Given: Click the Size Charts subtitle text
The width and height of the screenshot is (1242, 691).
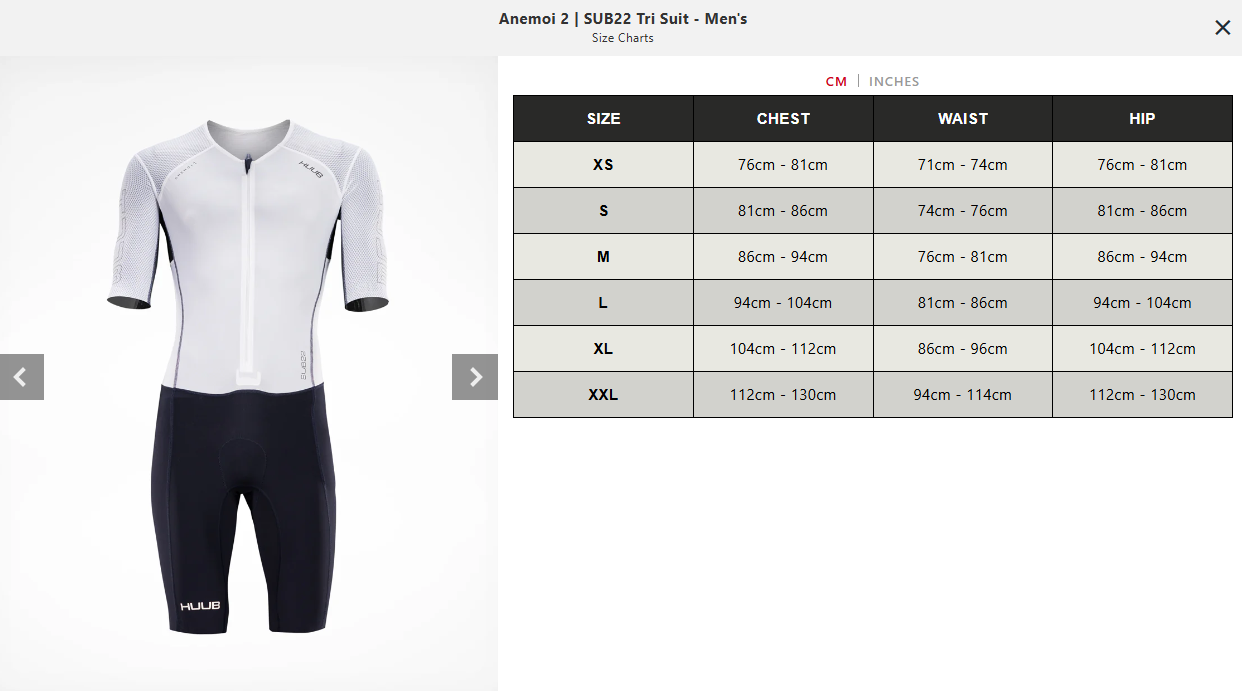Looking at the screenshot, I should point(623,38).
